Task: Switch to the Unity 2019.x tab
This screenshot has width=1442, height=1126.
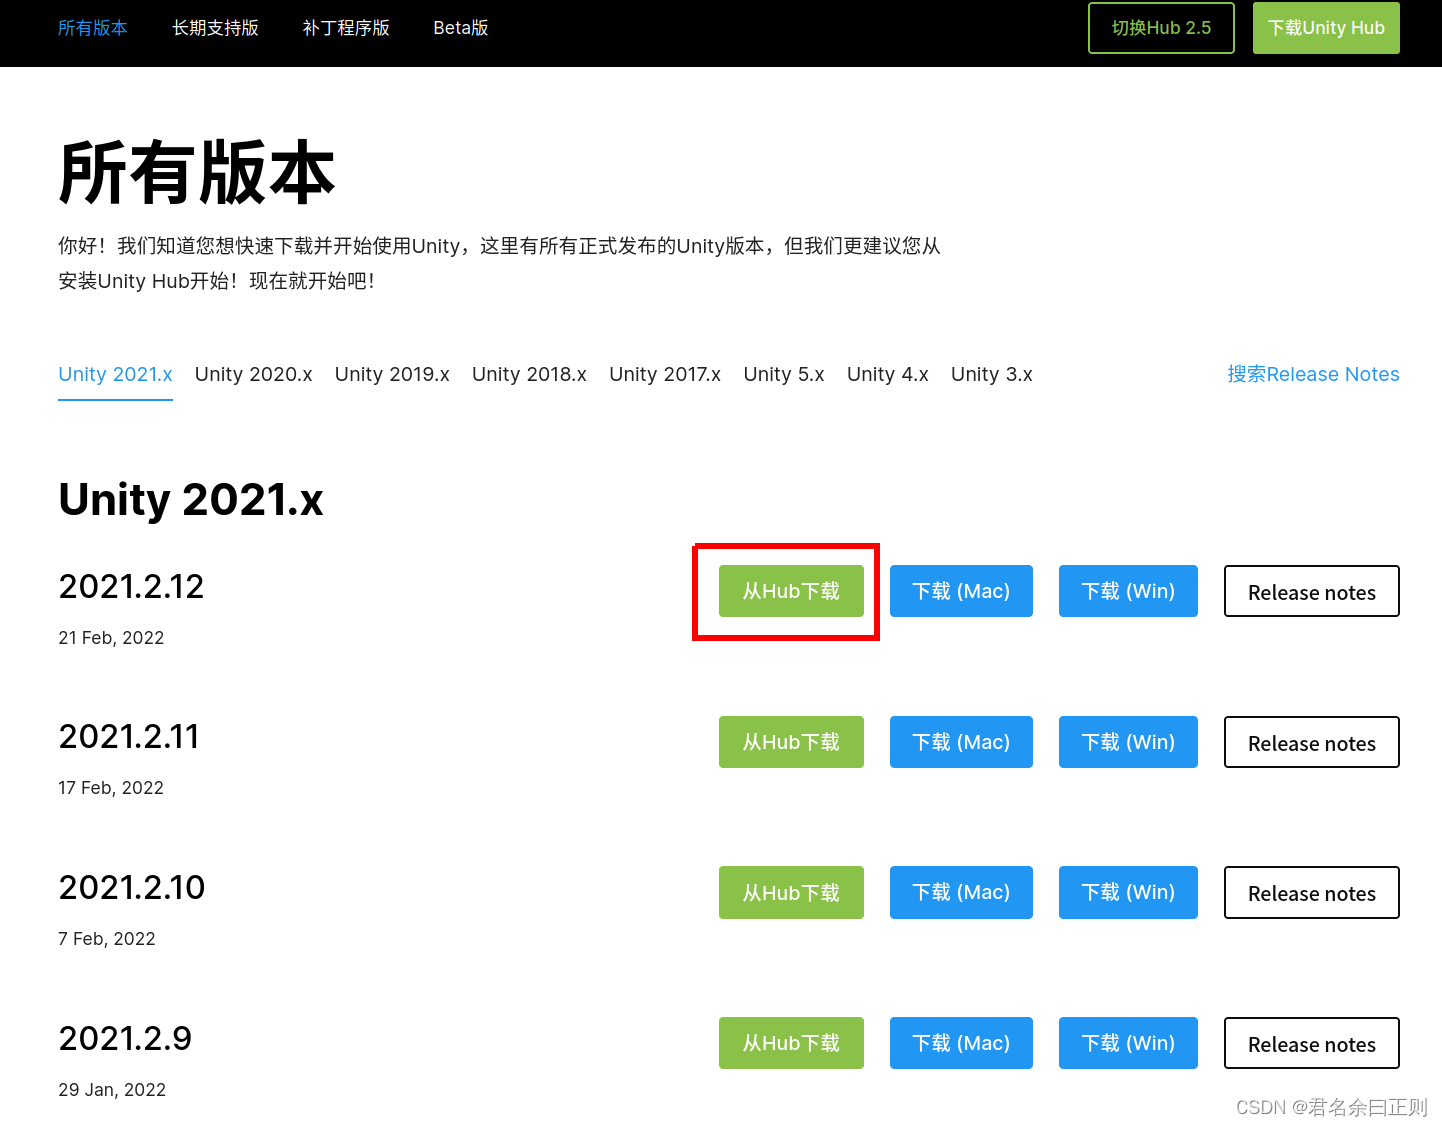Action: [392, 374]
